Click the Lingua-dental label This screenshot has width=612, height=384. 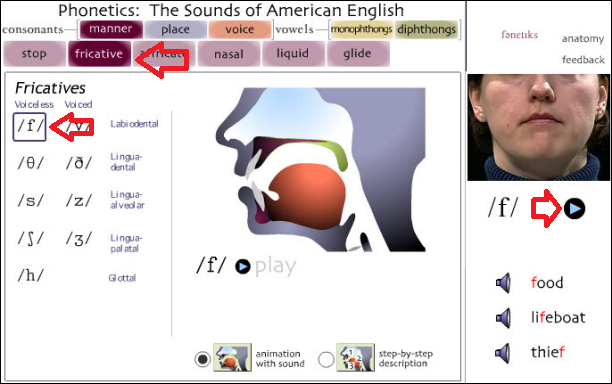[x=126, y=162]
